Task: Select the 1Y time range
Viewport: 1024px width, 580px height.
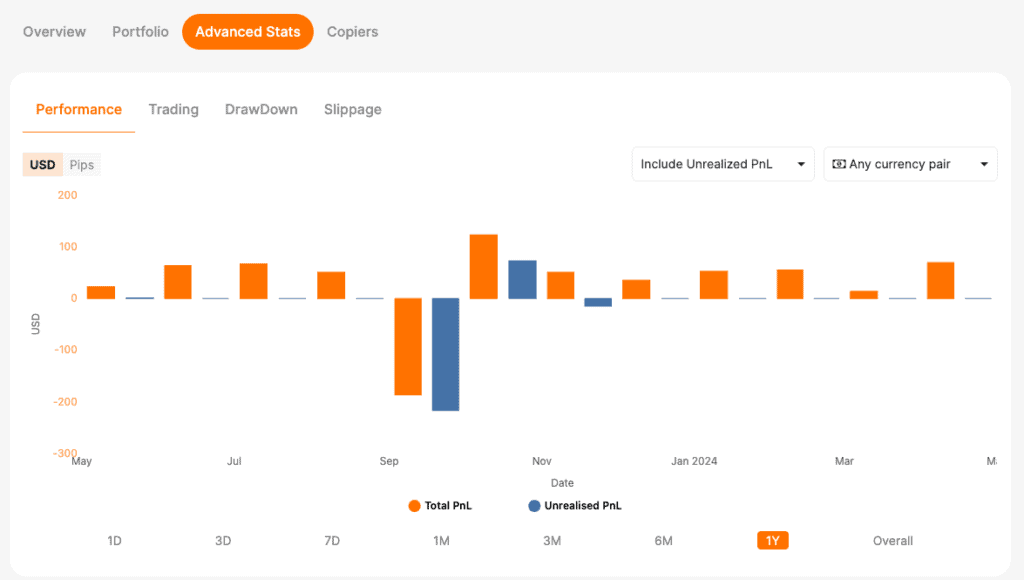Action: point(773,541)
